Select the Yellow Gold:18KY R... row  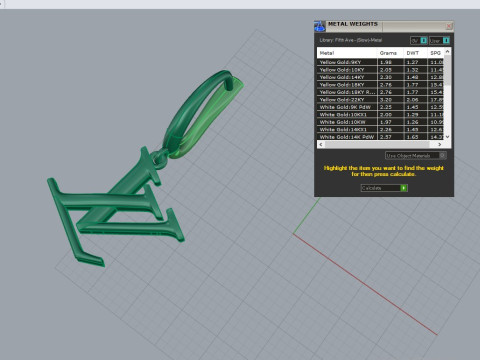tap(380, 92)
